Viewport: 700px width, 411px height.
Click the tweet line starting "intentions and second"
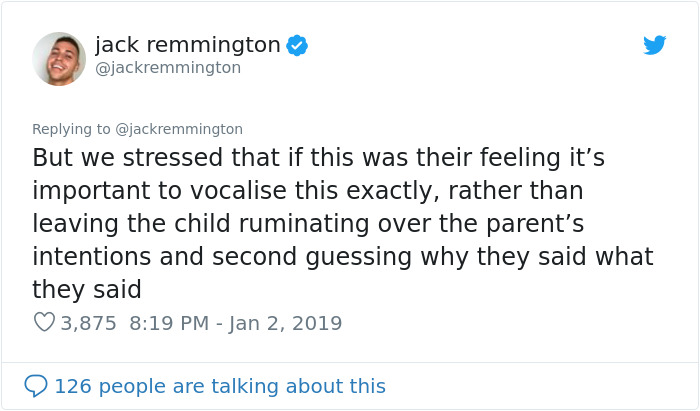342,257
